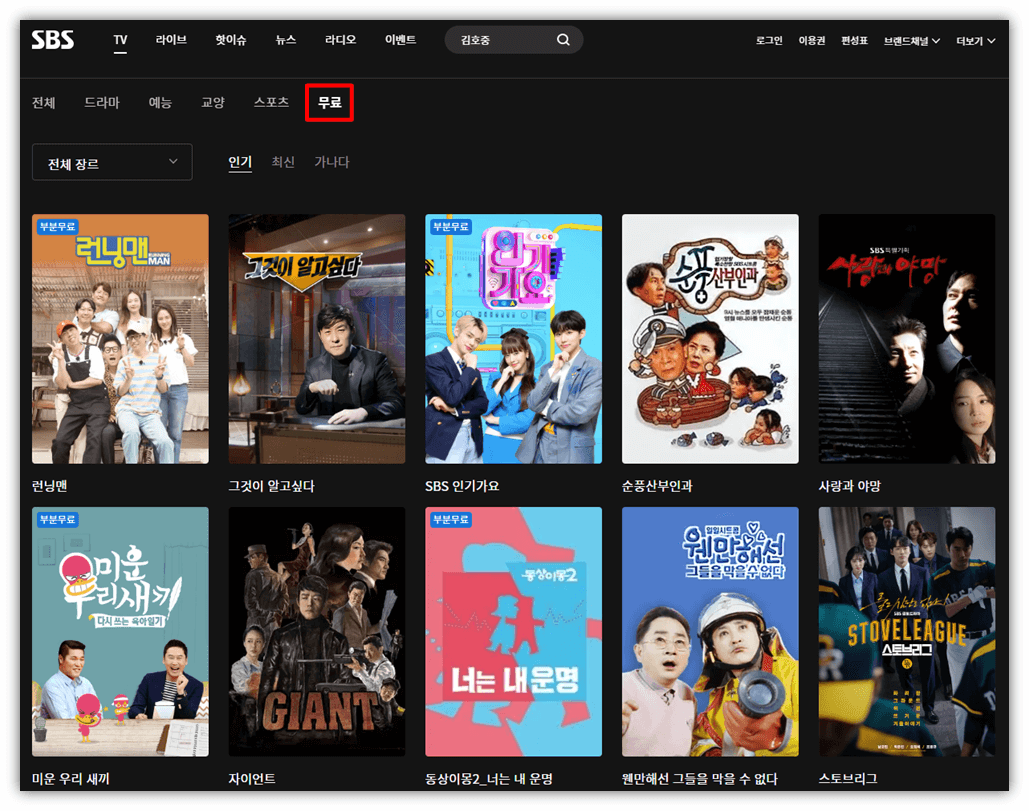Image resolution: width=1029 pixels, height=811 pixels.
Task: Open 핫이슈 in top navigation
Action: coord(231,40)
